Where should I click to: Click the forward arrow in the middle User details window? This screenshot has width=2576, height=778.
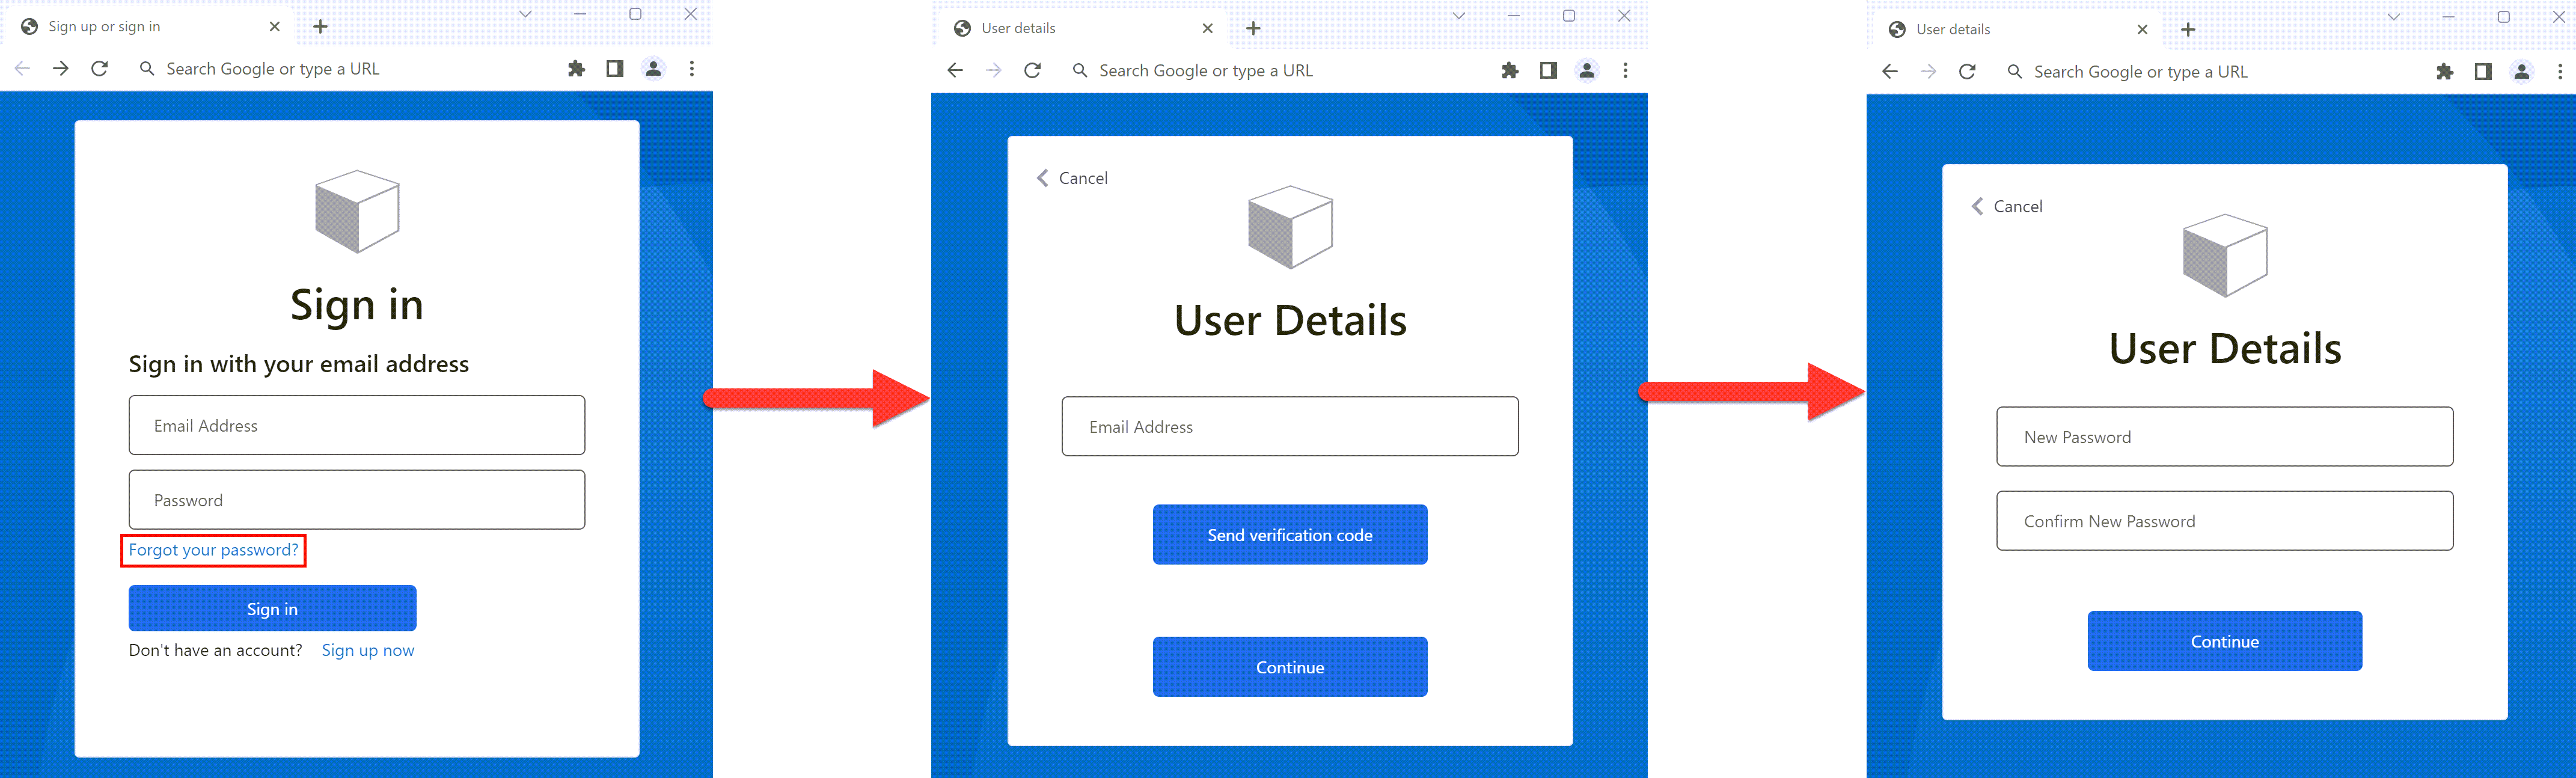[x=993, y=71]
